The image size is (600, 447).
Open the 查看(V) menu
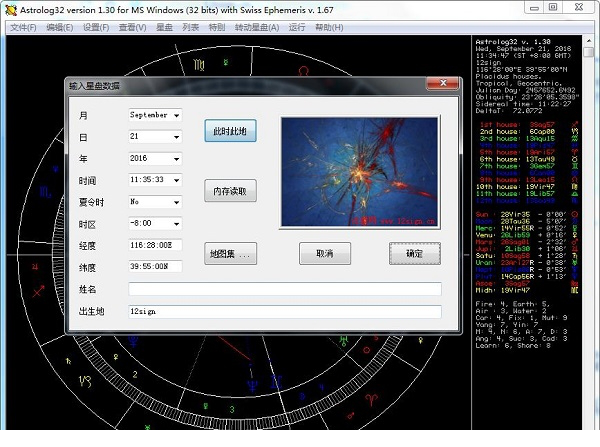(132, 28)
